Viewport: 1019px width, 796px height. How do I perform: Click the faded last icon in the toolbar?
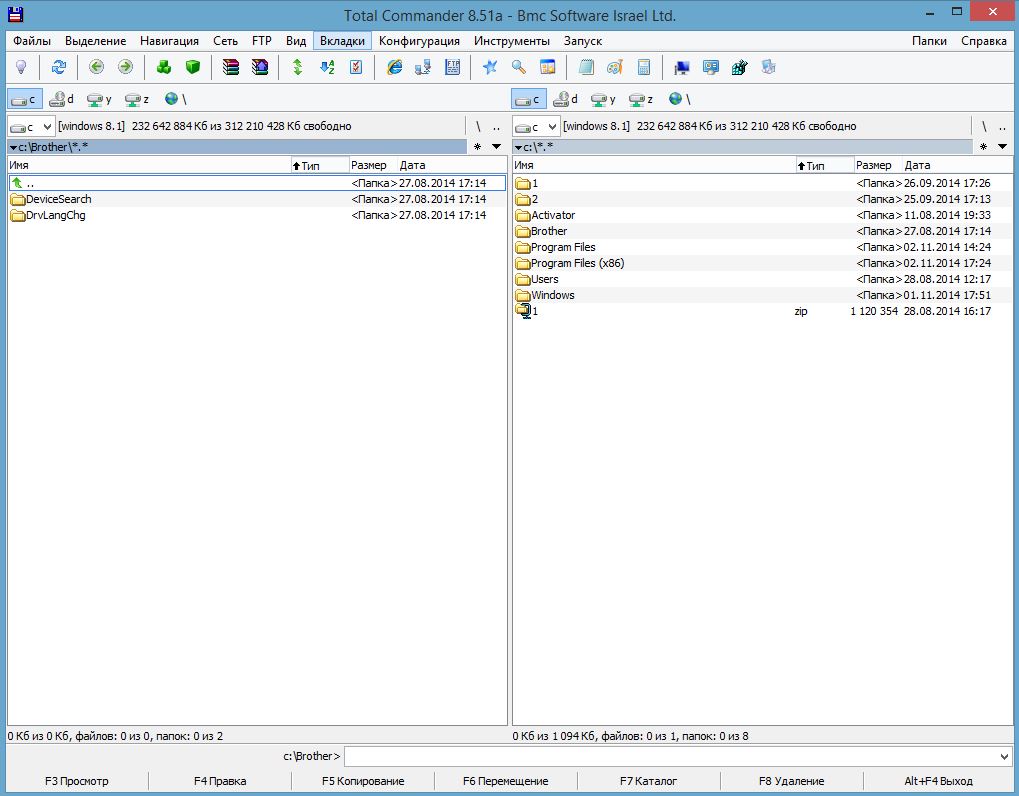tap(769, 67)
